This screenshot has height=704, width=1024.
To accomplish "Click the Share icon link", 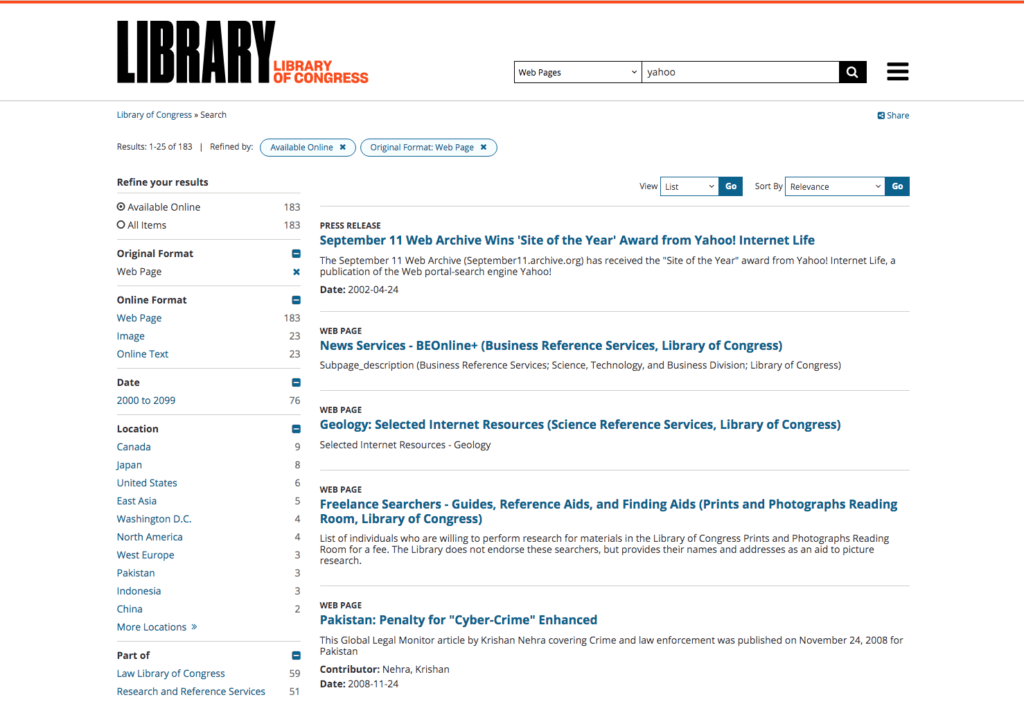I will [x=893, y=116].
